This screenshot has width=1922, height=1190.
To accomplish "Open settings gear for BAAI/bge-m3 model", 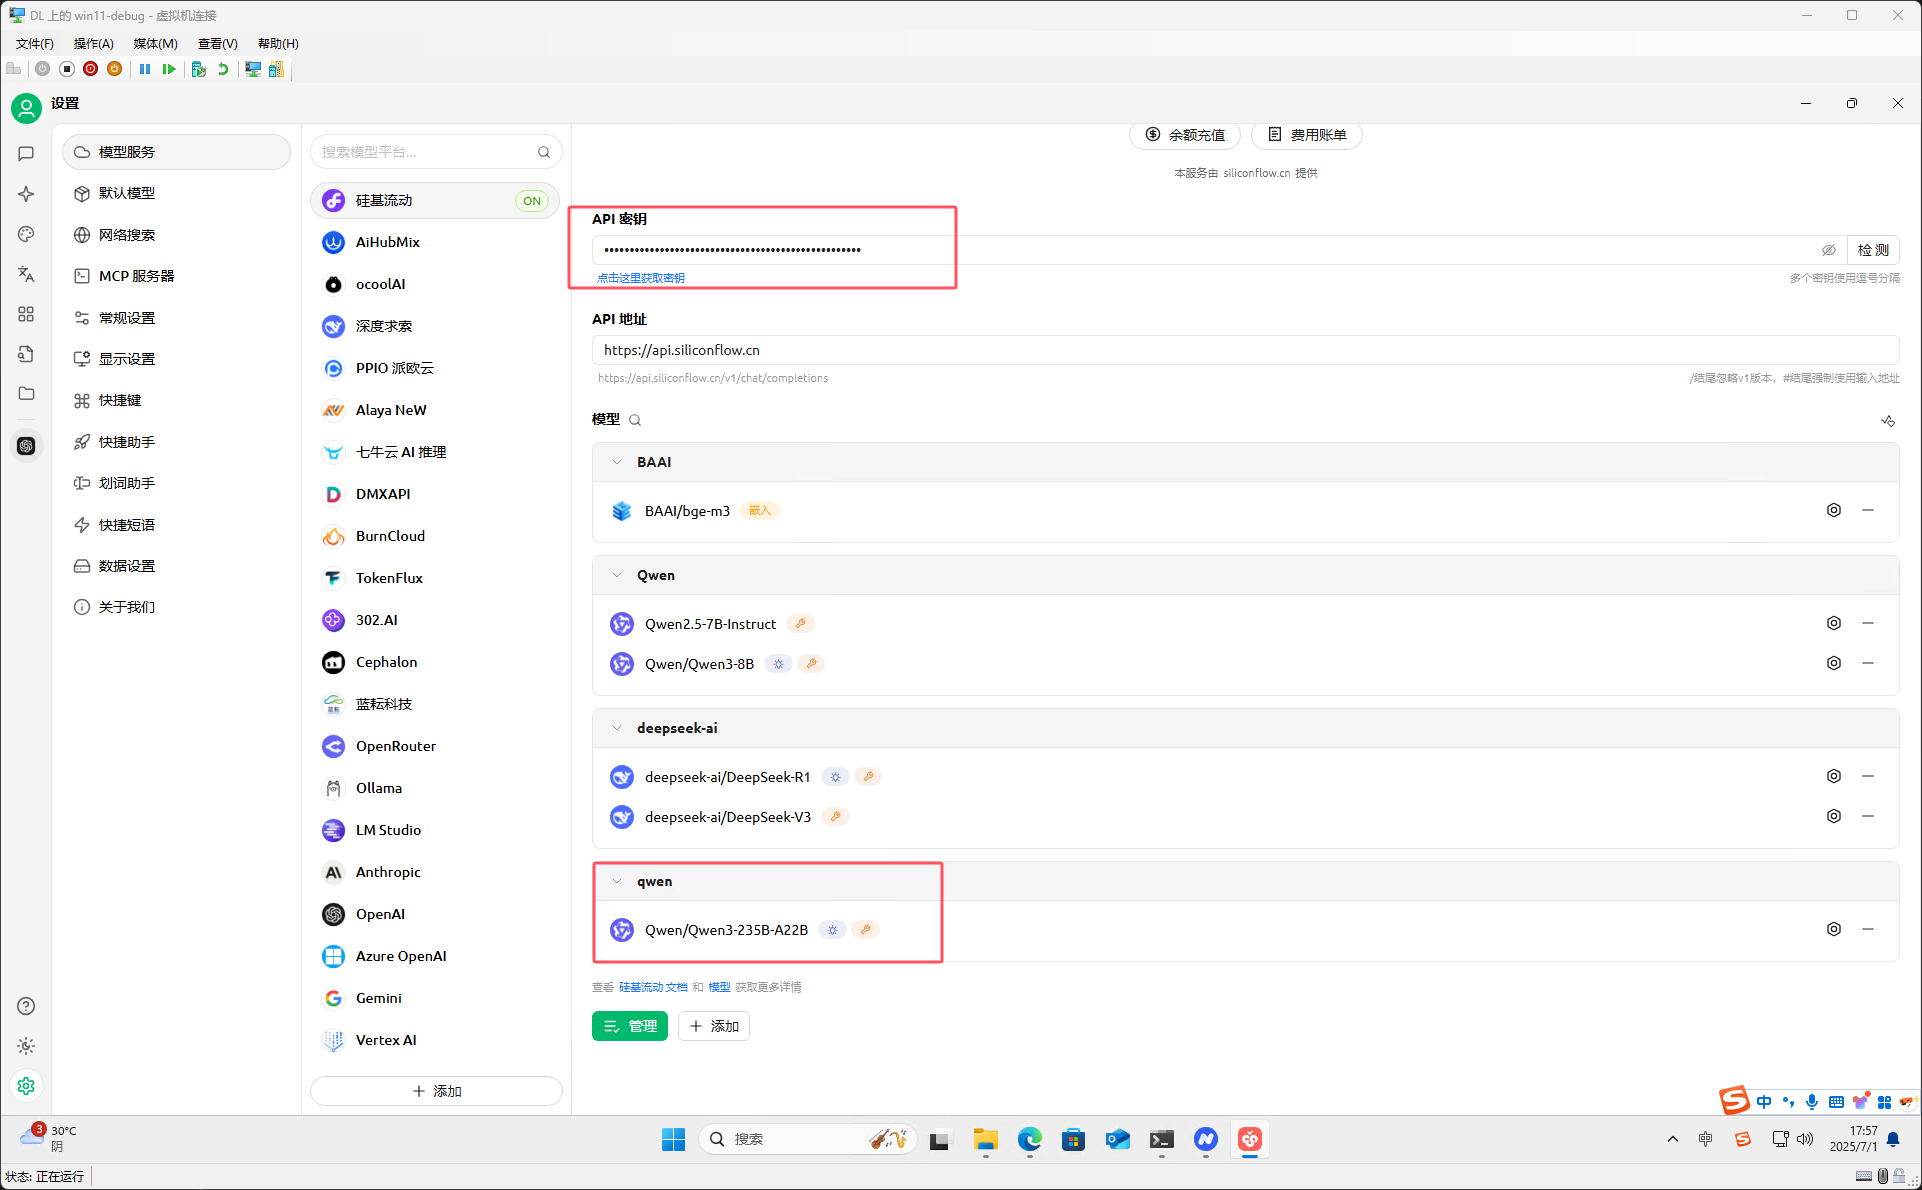I will click(x=1833, y=510).
